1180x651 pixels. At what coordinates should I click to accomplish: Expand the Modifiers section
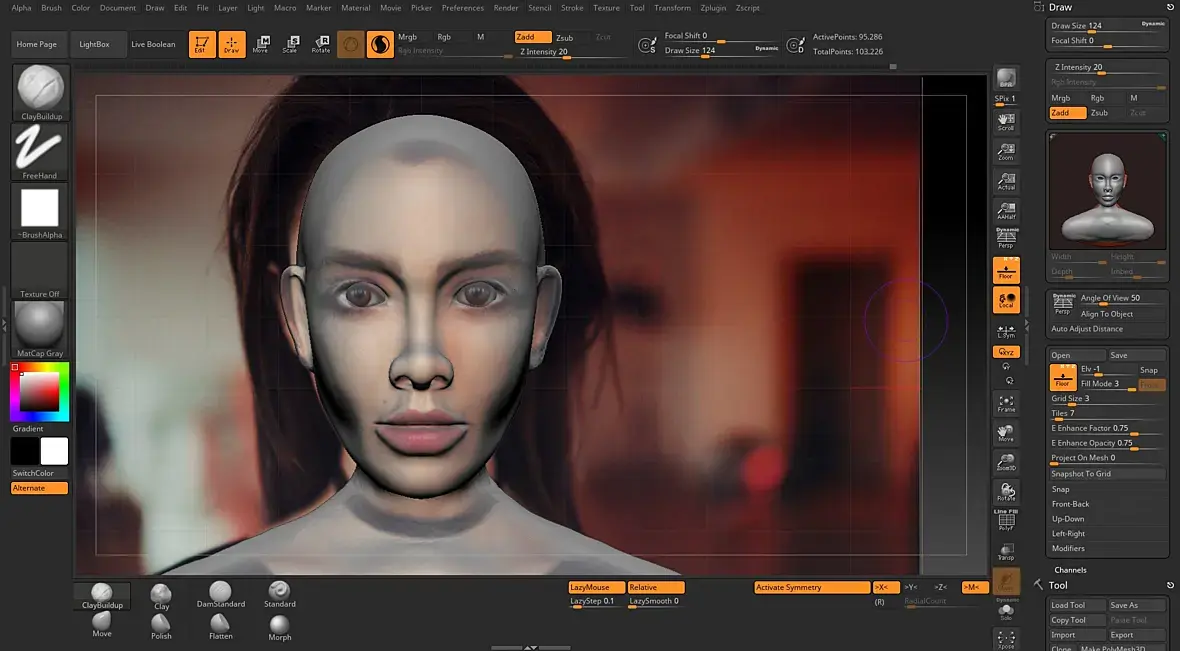pos(1068,548)
